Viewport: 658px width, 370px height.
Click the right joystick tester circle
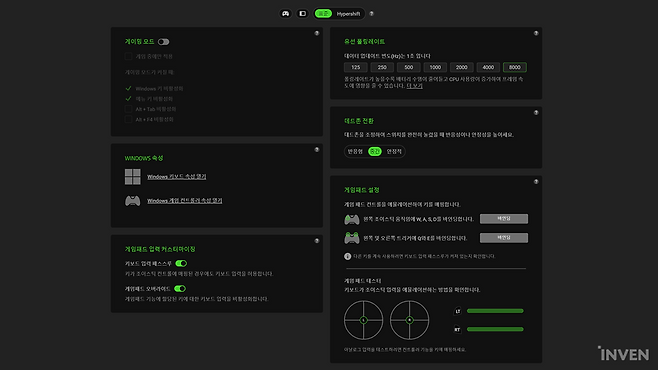coord(410,320)
